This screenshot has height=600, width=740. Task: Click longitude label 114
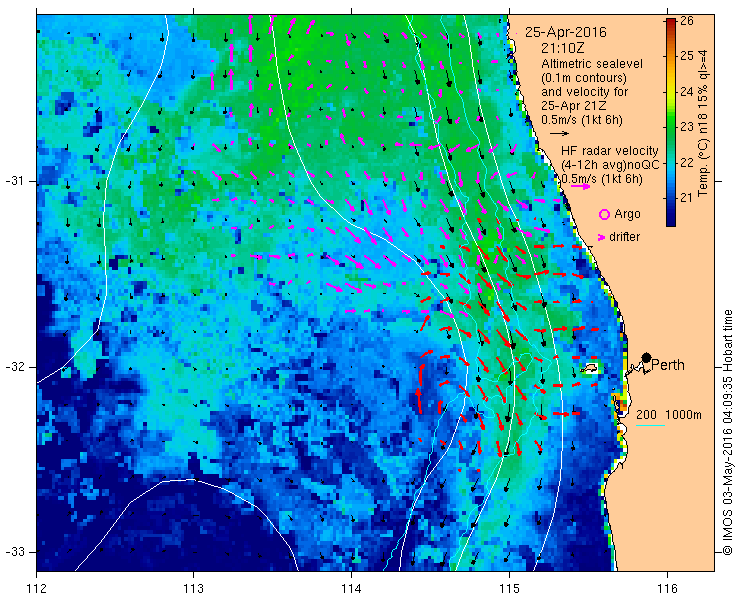(352, 589)
